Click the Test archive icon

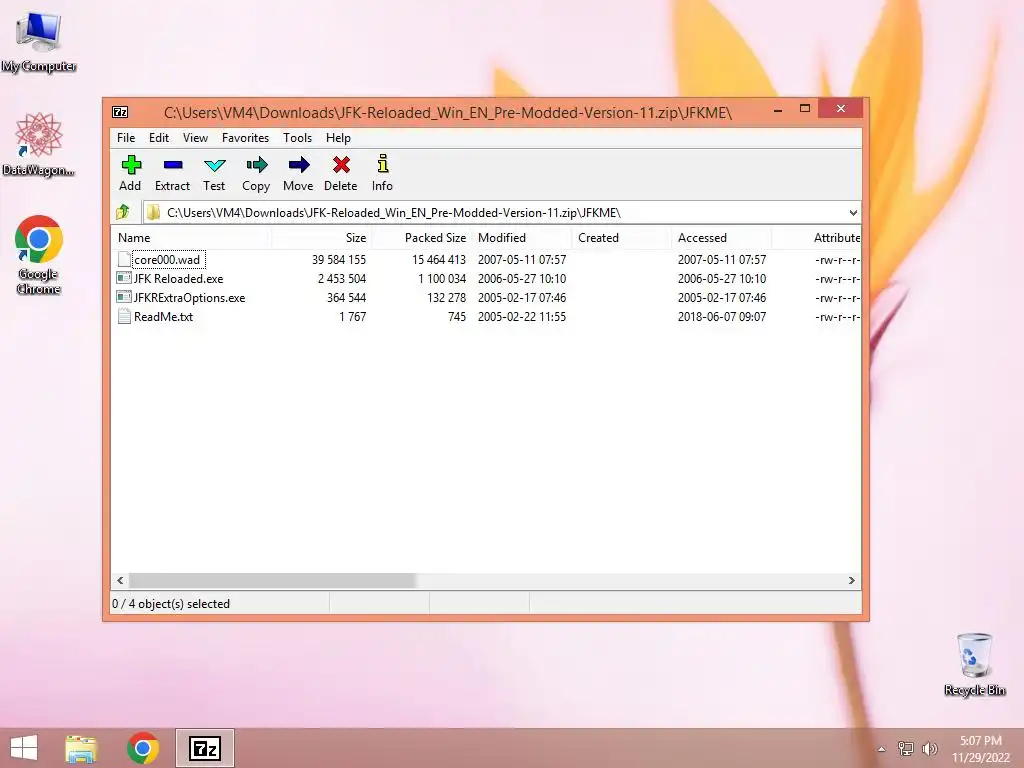tap(214, 165)
